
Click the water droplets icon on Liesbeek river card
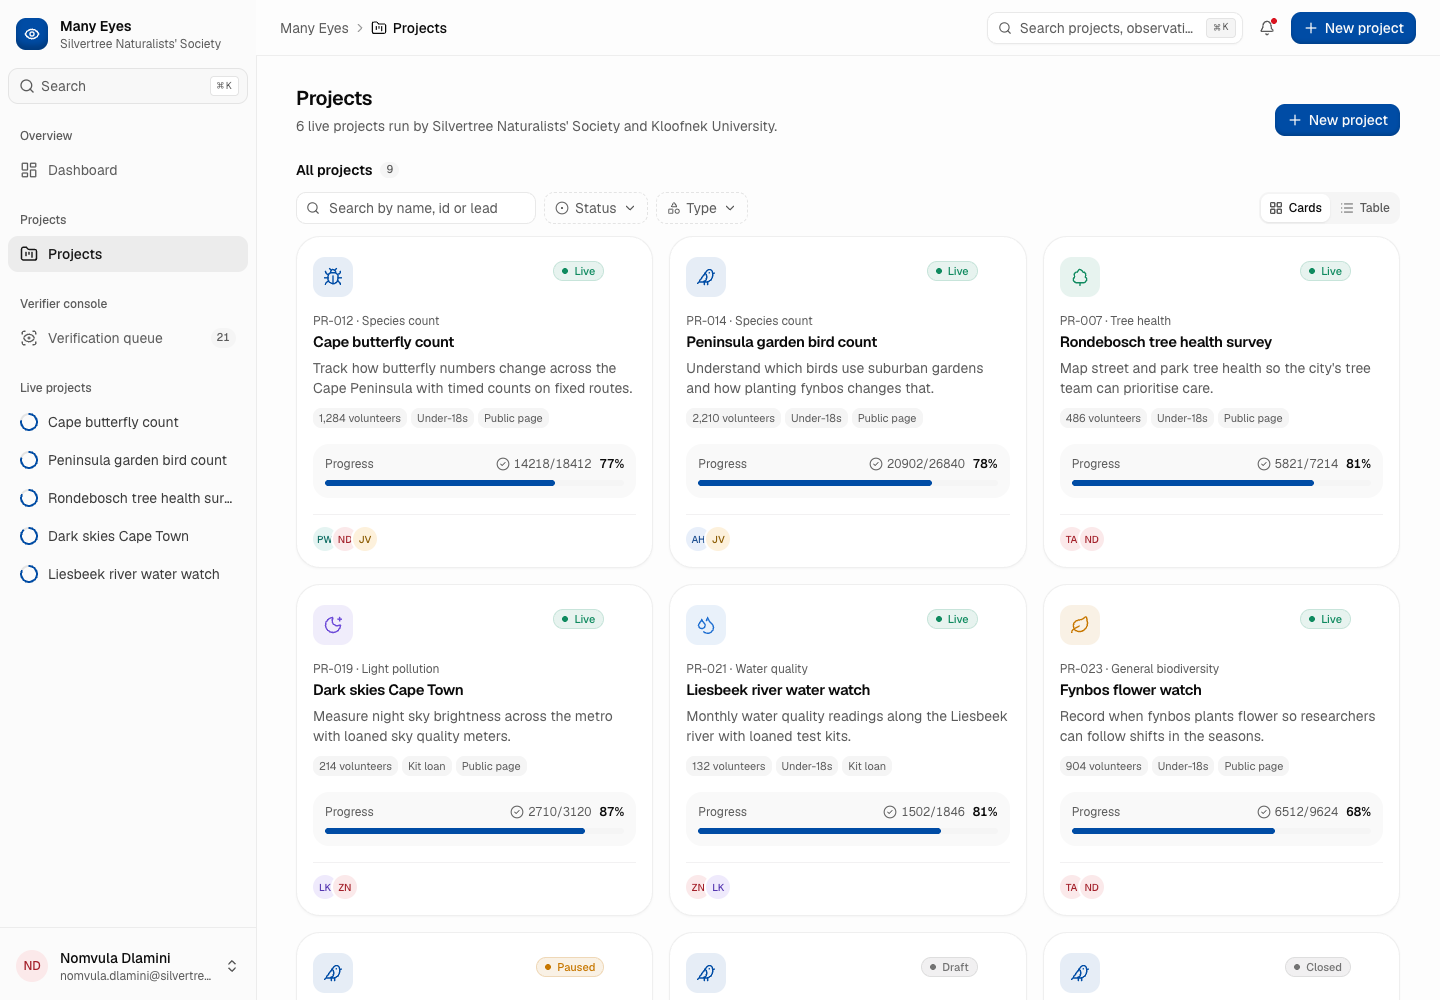706,625
